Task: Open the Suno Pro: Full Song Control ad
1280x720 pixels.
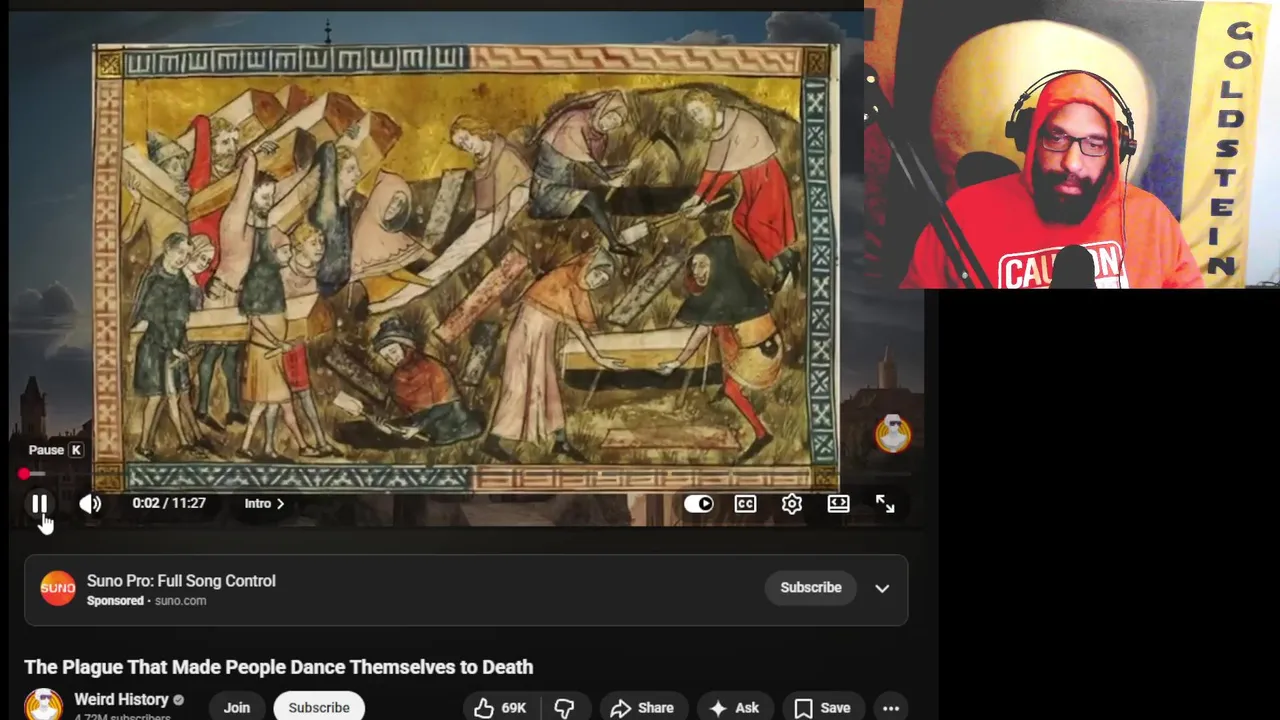Action: (181, 581)
